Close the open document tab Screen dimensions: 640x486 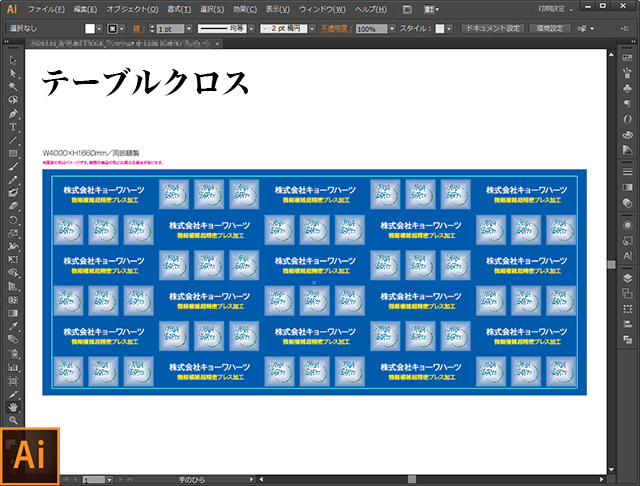point(218,43)
